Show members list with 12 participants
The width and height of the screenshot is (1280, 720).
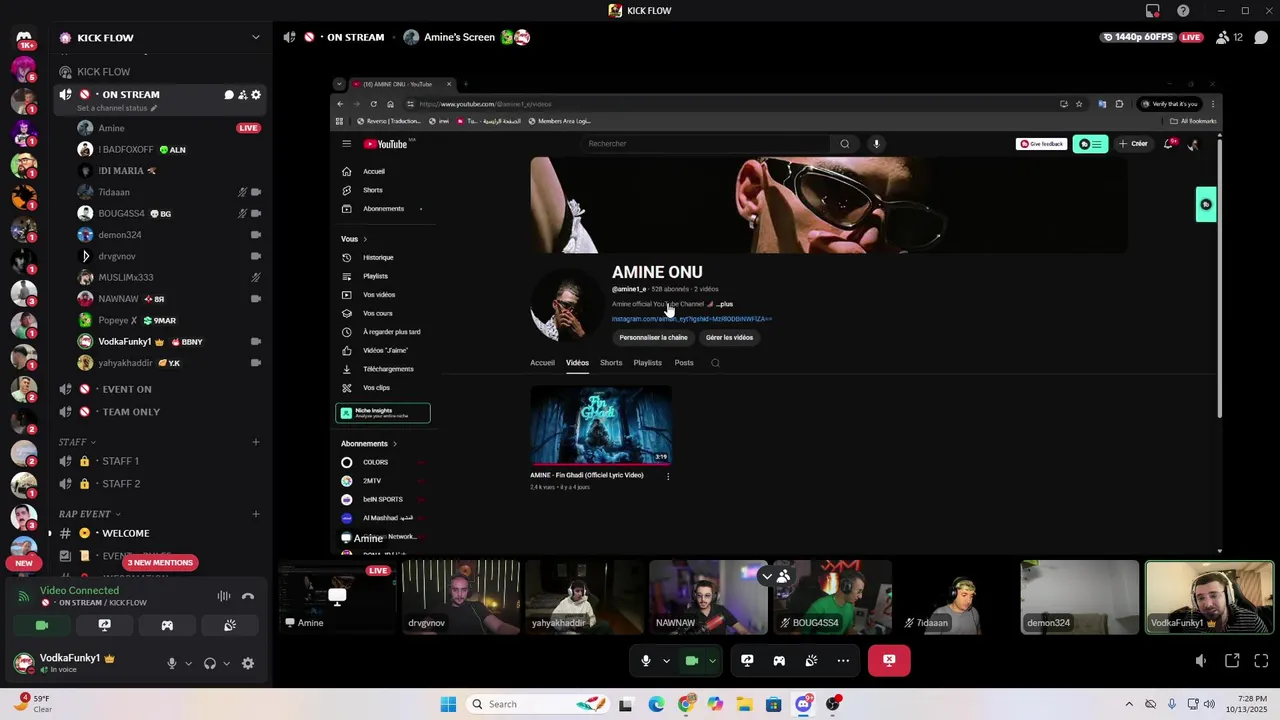tap(1229, 37)
